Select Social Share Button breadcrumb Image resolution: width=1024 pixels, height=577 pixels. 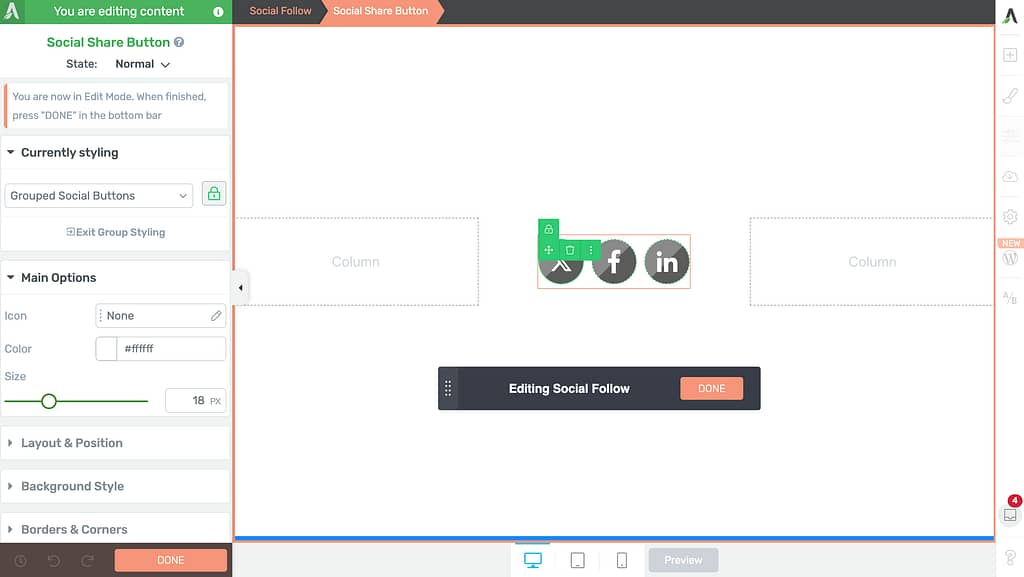381,11
